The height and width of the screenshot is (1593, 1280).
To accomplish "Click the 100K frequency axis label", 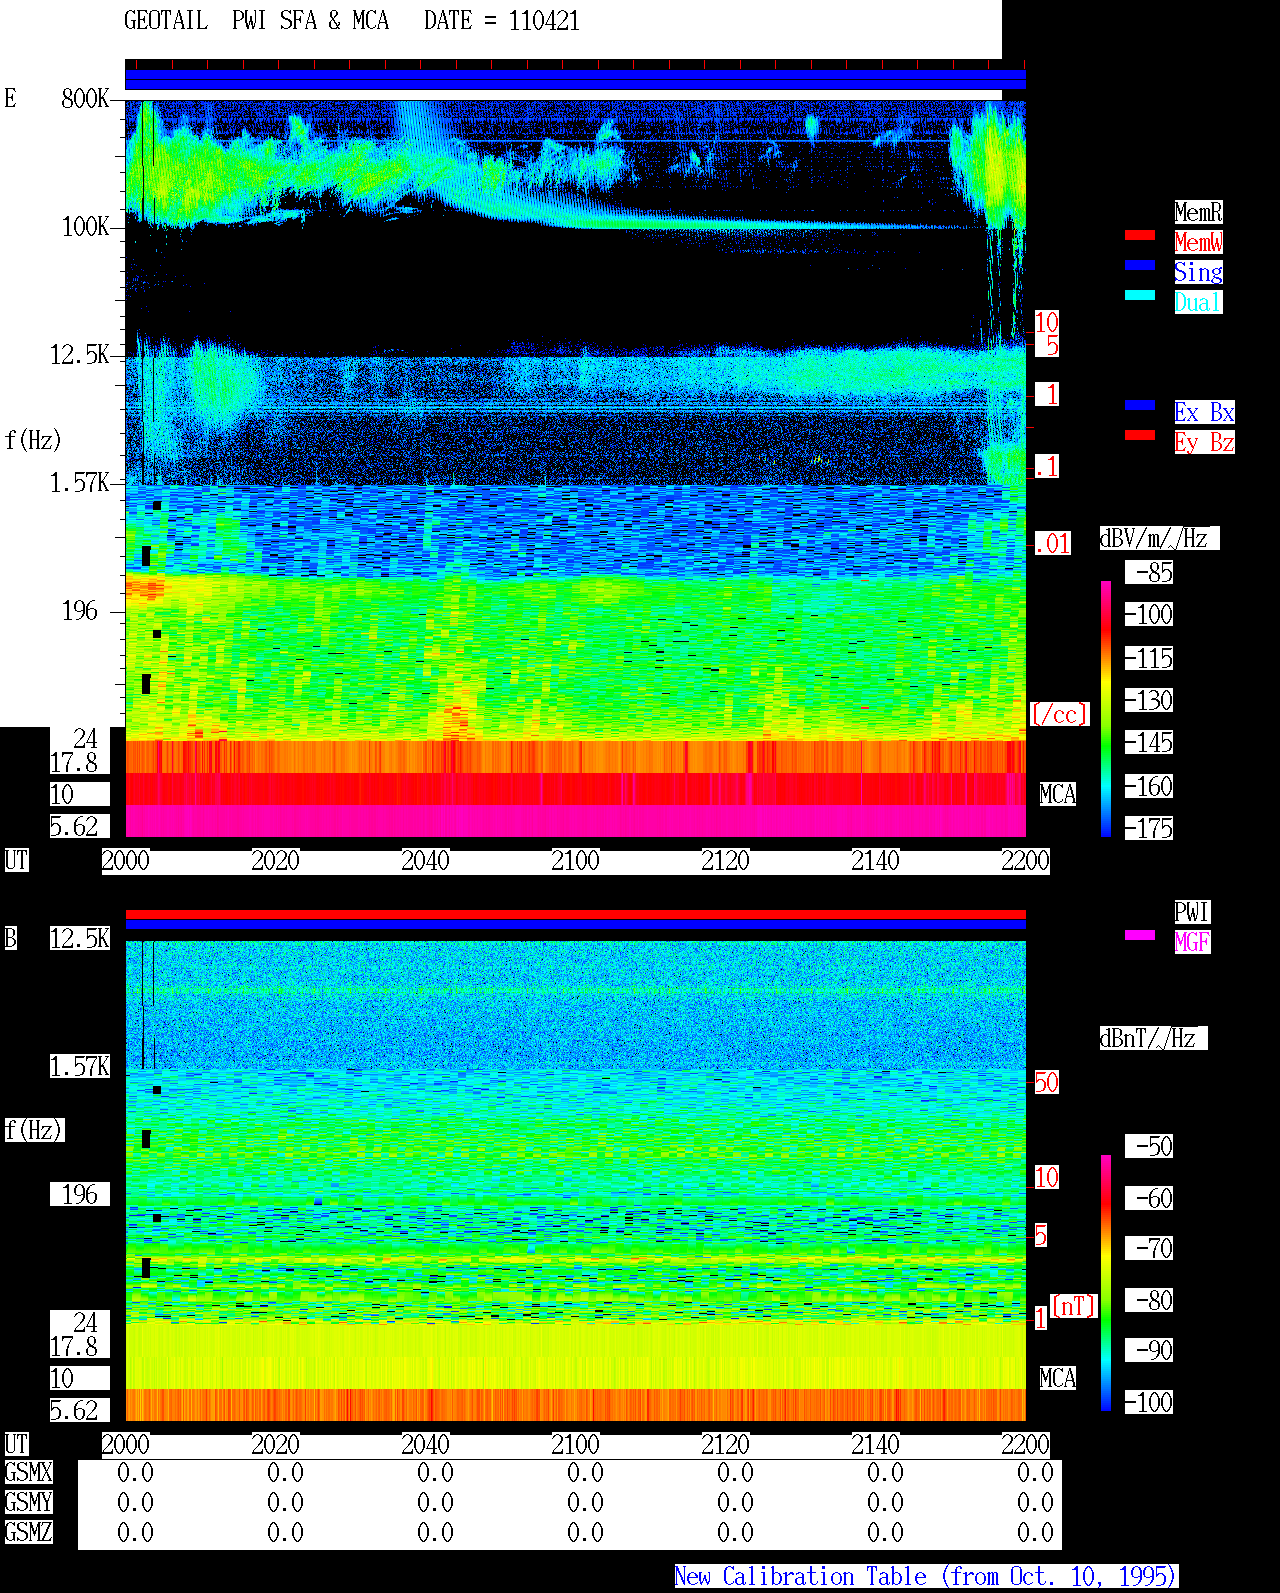I will pyautogui.click(x=85, y=226).
